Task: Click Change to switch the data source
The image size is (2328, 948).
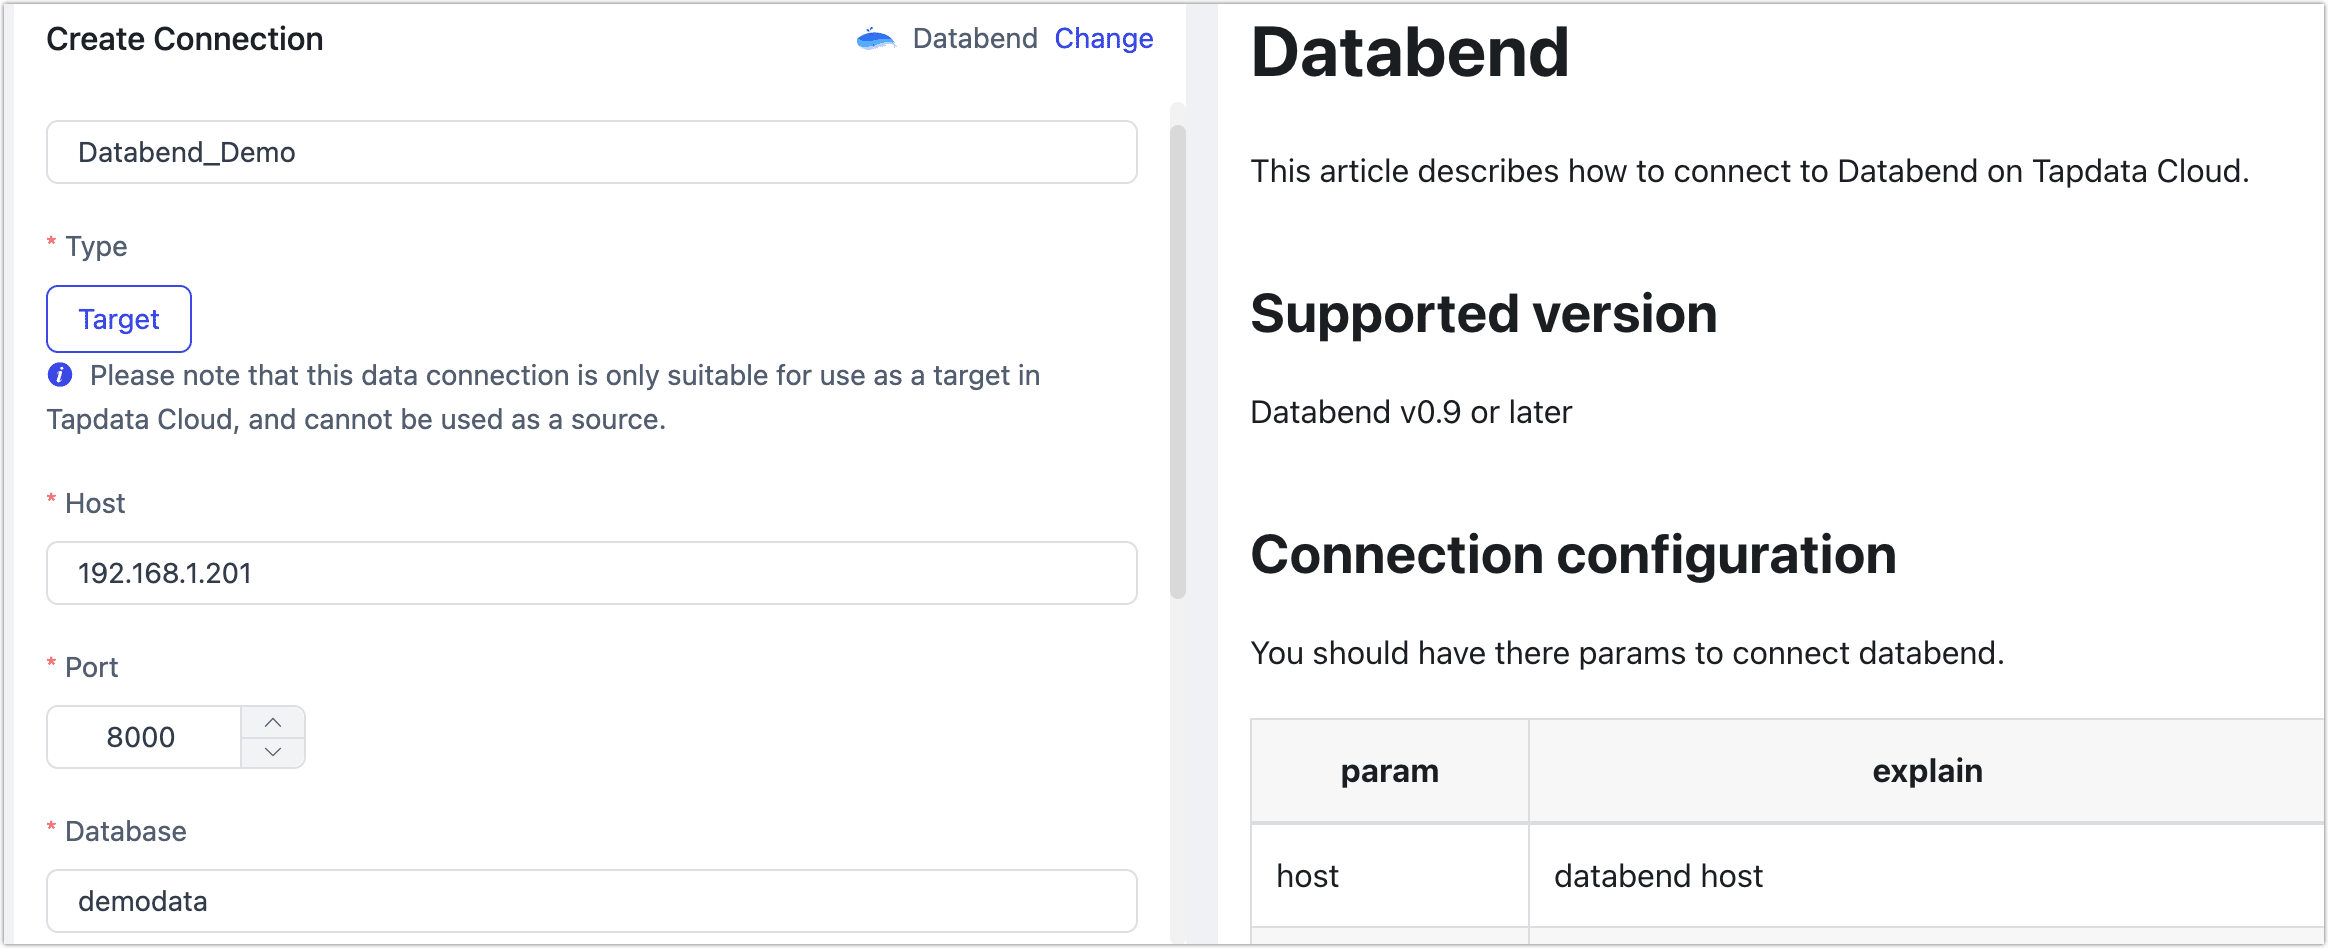Action: [x=1103, y=38]
